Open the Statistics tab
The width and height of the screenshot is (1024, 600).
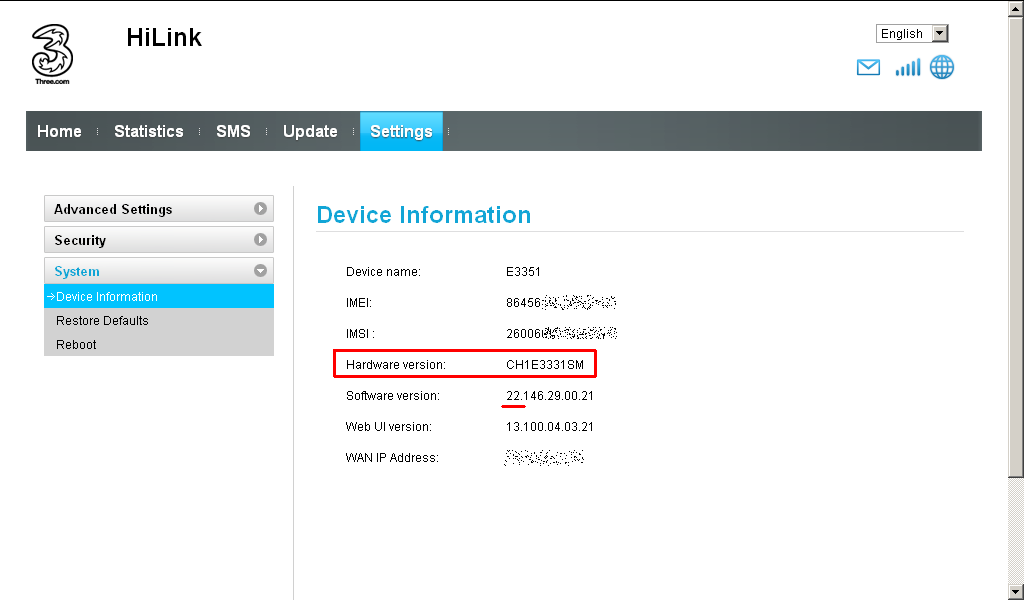coord(148,131)
